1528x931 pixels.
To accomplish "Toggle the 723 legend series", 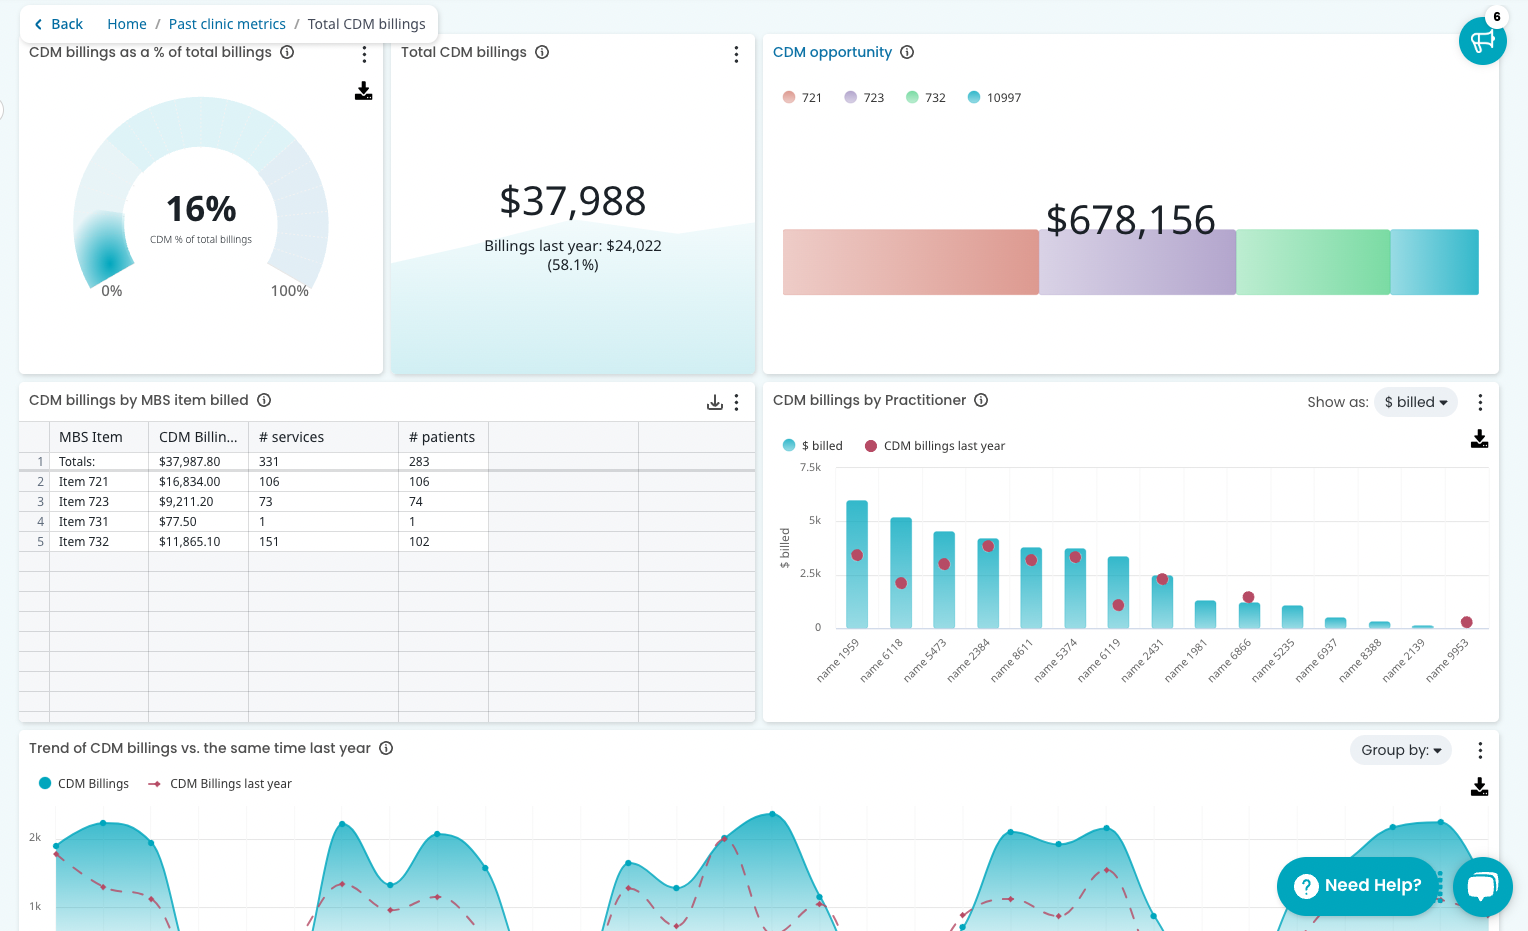I will (864, 97).
